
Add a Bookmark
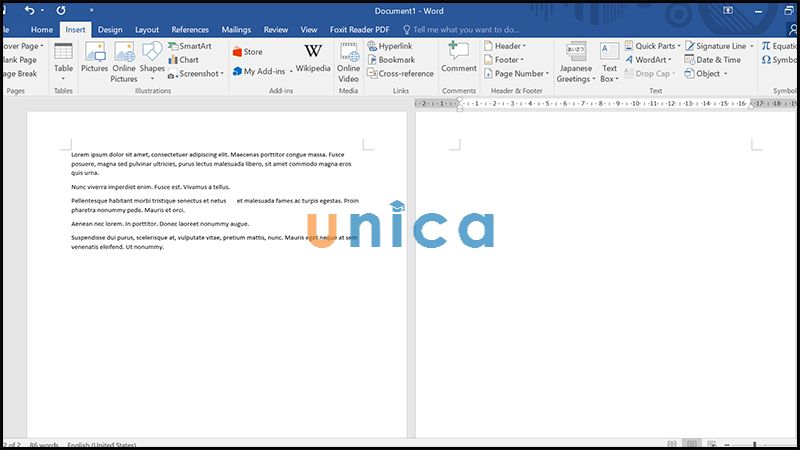click(391, 60)
